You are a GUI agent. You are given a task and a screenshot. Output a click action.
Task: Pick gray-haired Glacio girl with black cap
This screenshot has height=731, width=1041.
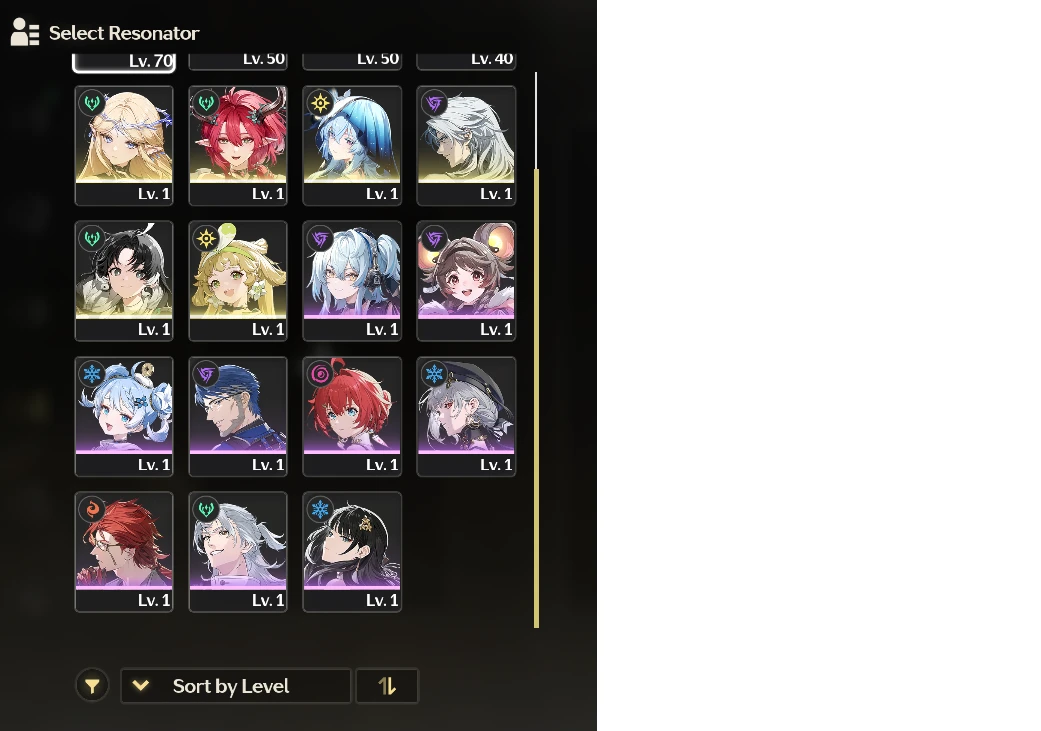pos(466,416)
